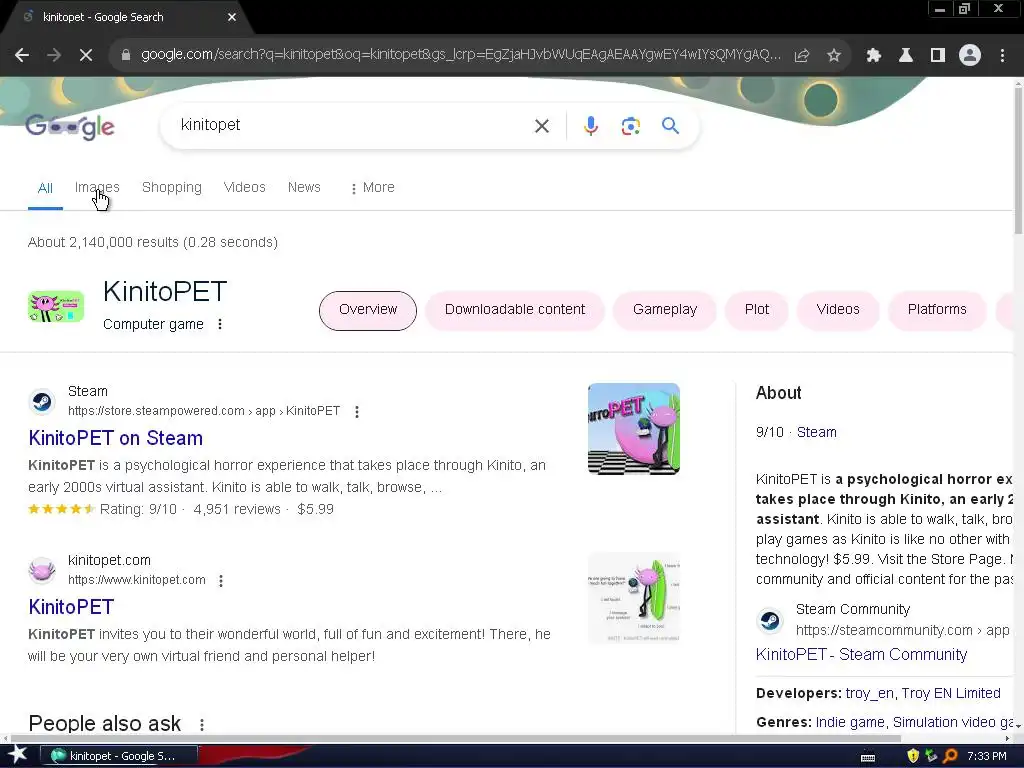The height and width of the screenshot is (768, 1024).
Task: Select the Plot chip
Action: pos(757,310)
